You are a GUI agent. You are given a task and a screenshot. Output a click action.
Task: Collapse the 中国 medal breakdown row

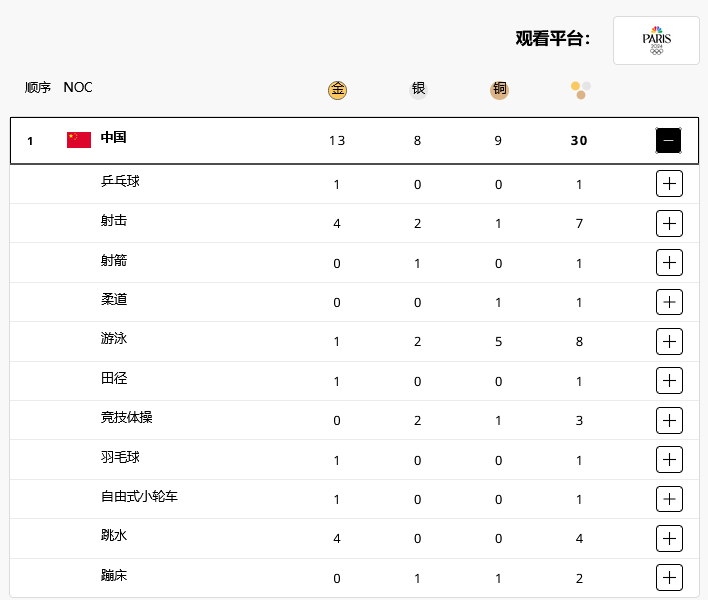point(668,140)
